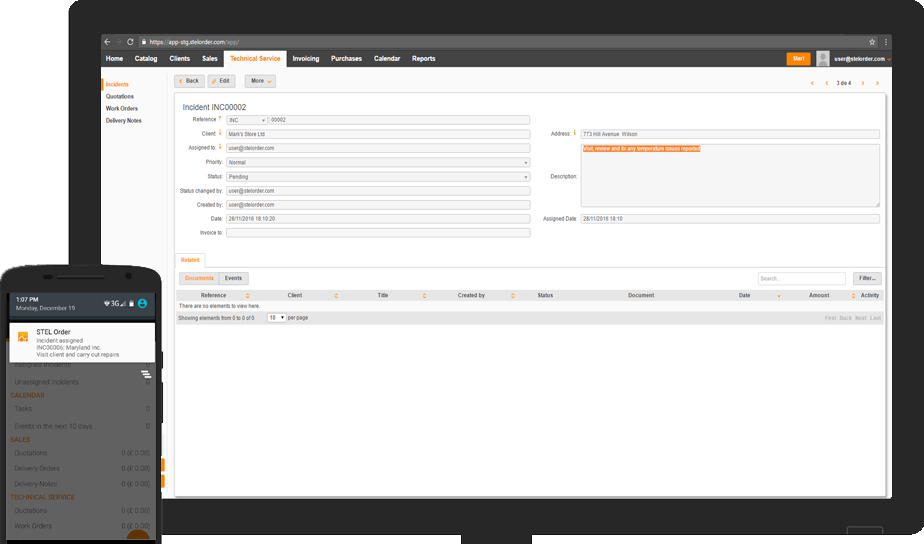Screen dimensions: 924x544
Task: Open the Purchases menu
Action: (346, 58)
